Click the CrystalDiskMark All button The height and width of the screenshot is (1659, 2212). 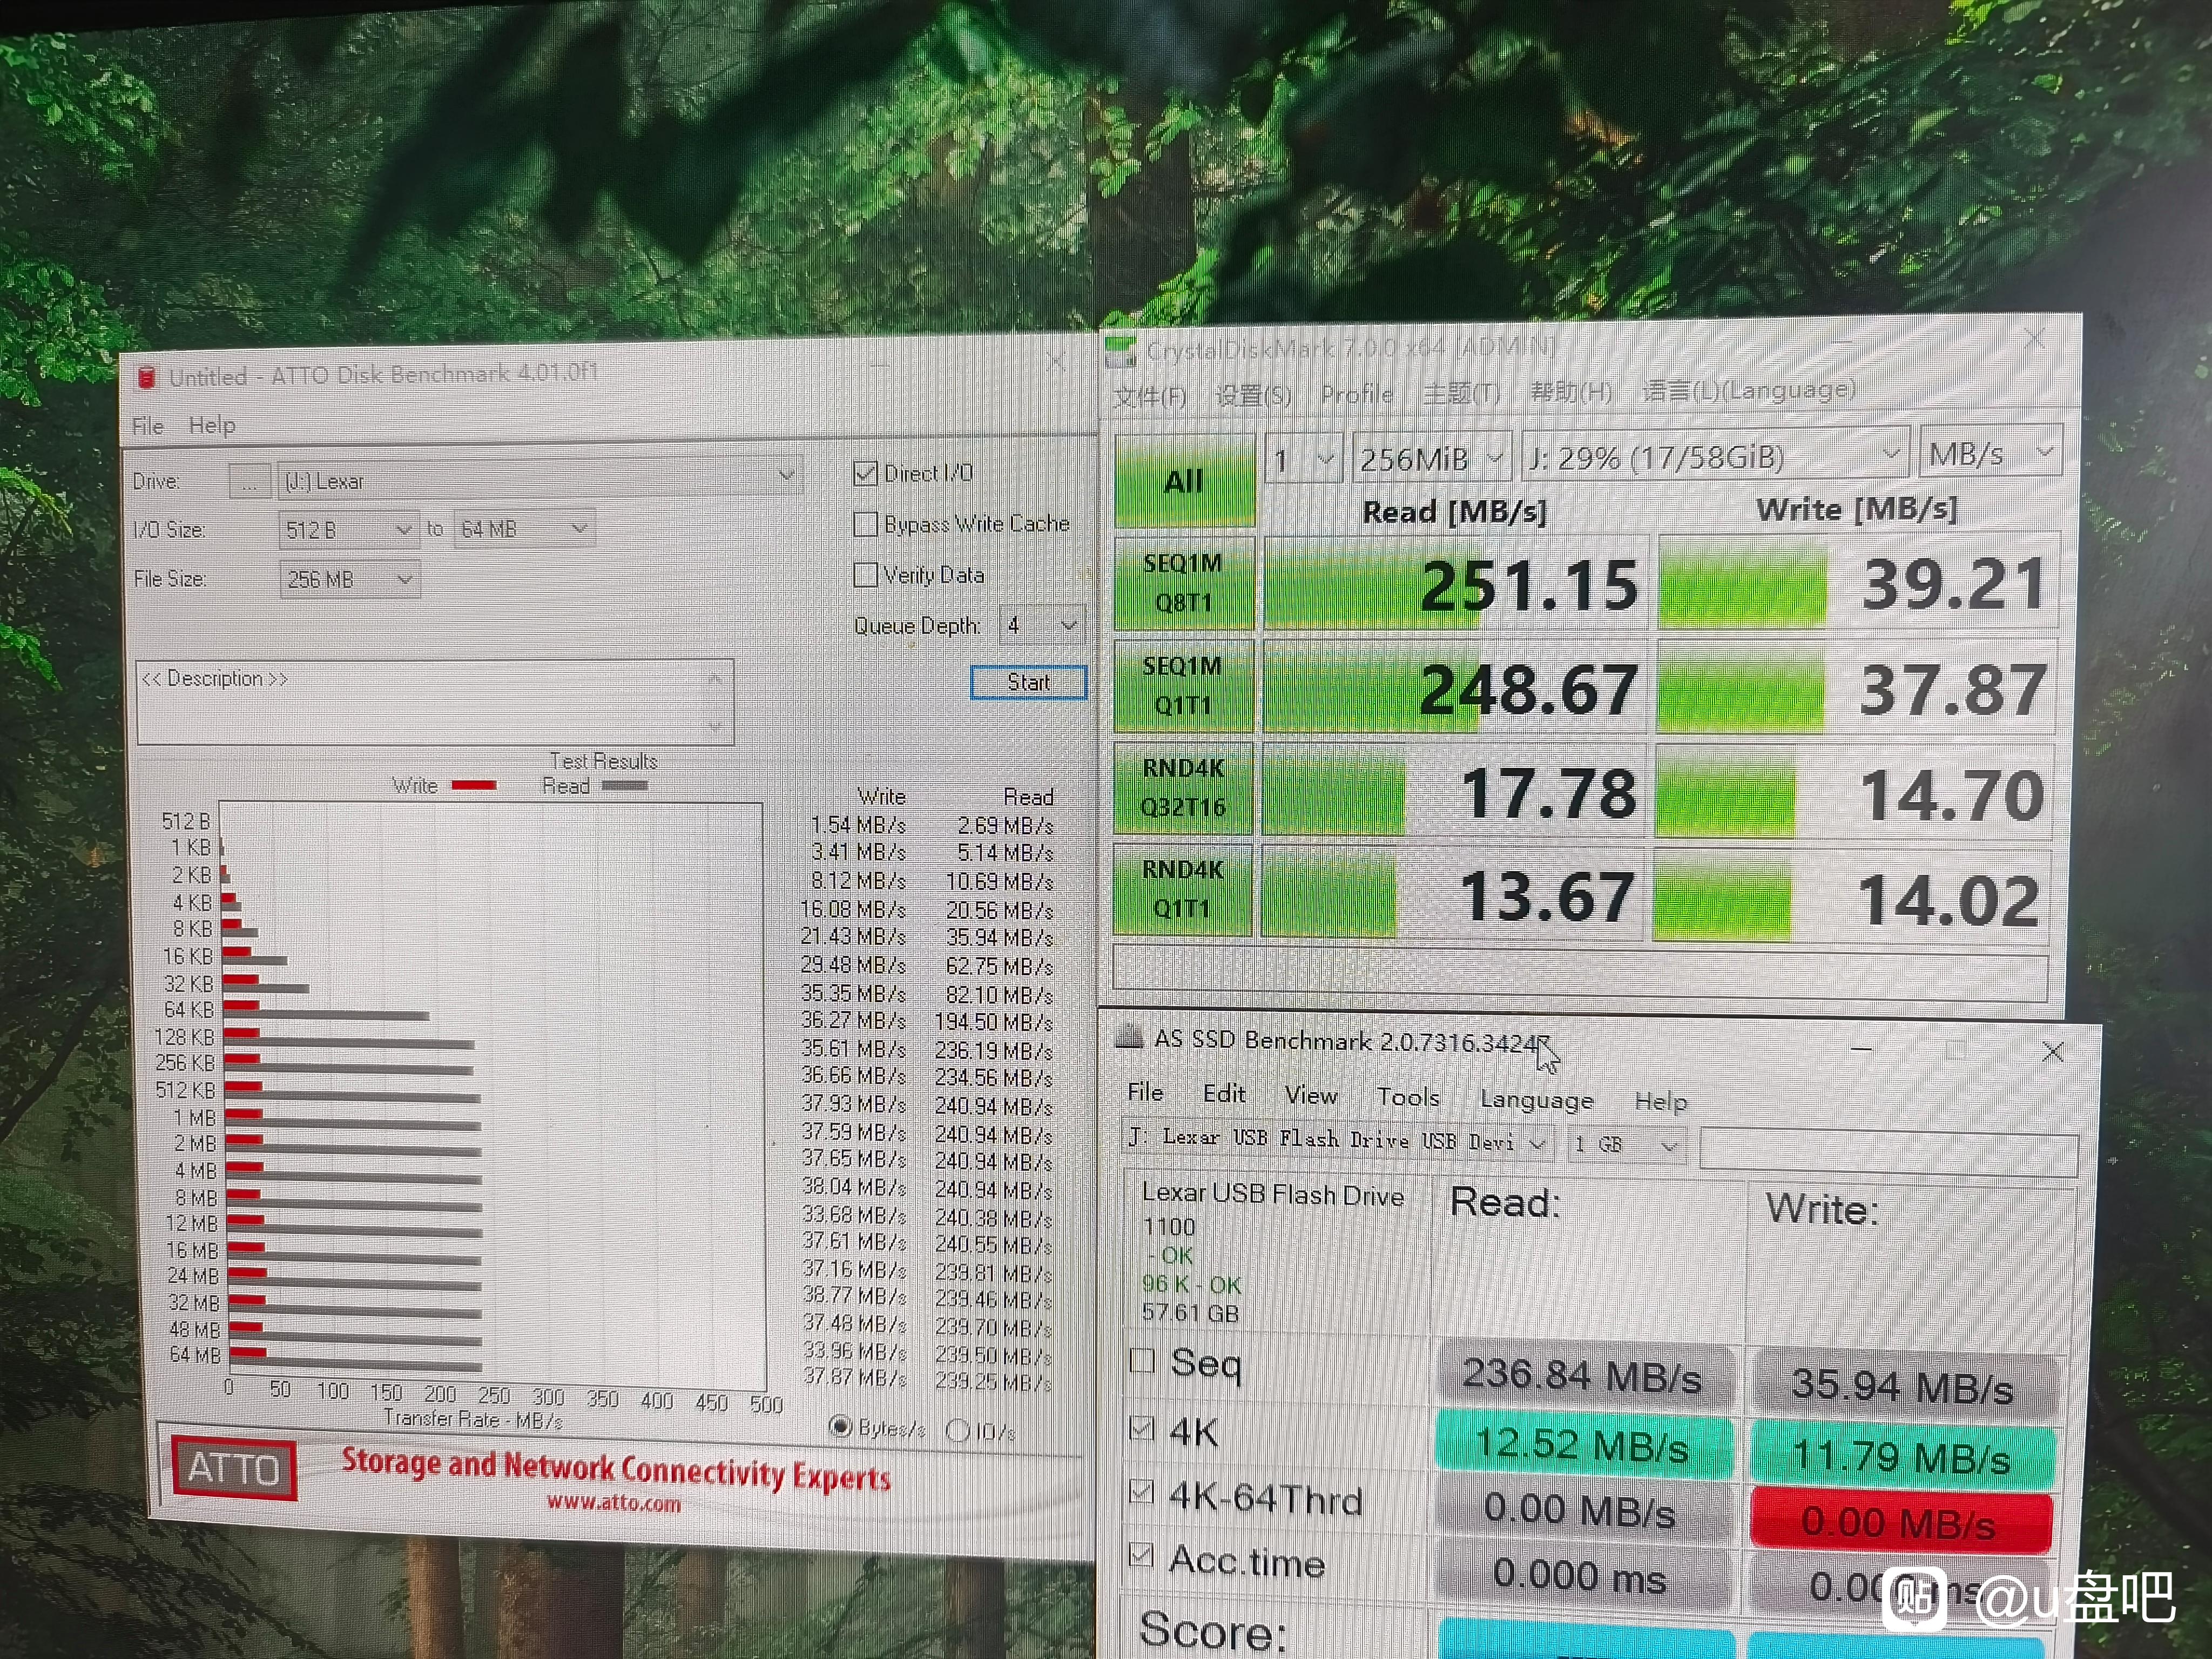tap(1185, 481)
